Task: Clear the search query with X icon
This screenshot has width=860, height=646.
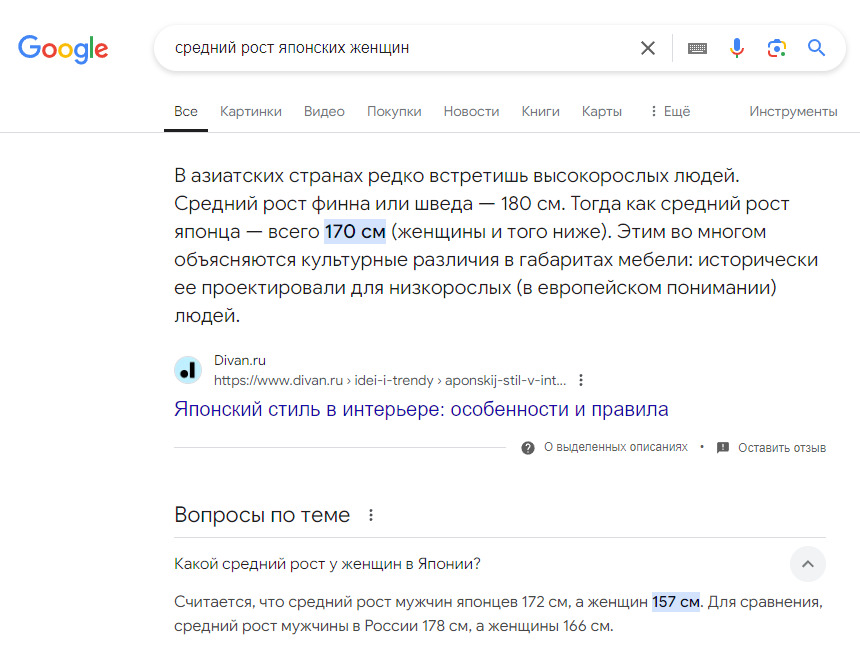Action: [x=648, y=48]
